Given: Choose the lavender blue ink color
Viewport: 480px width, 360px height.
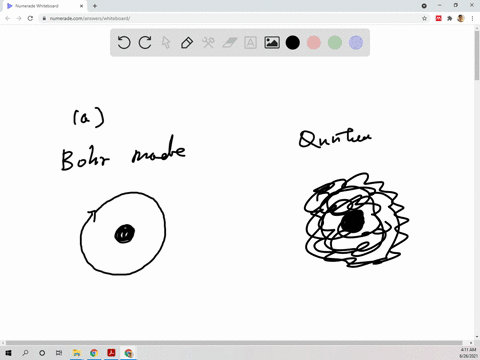Looking at the screenshot, I should pos(356,43).
